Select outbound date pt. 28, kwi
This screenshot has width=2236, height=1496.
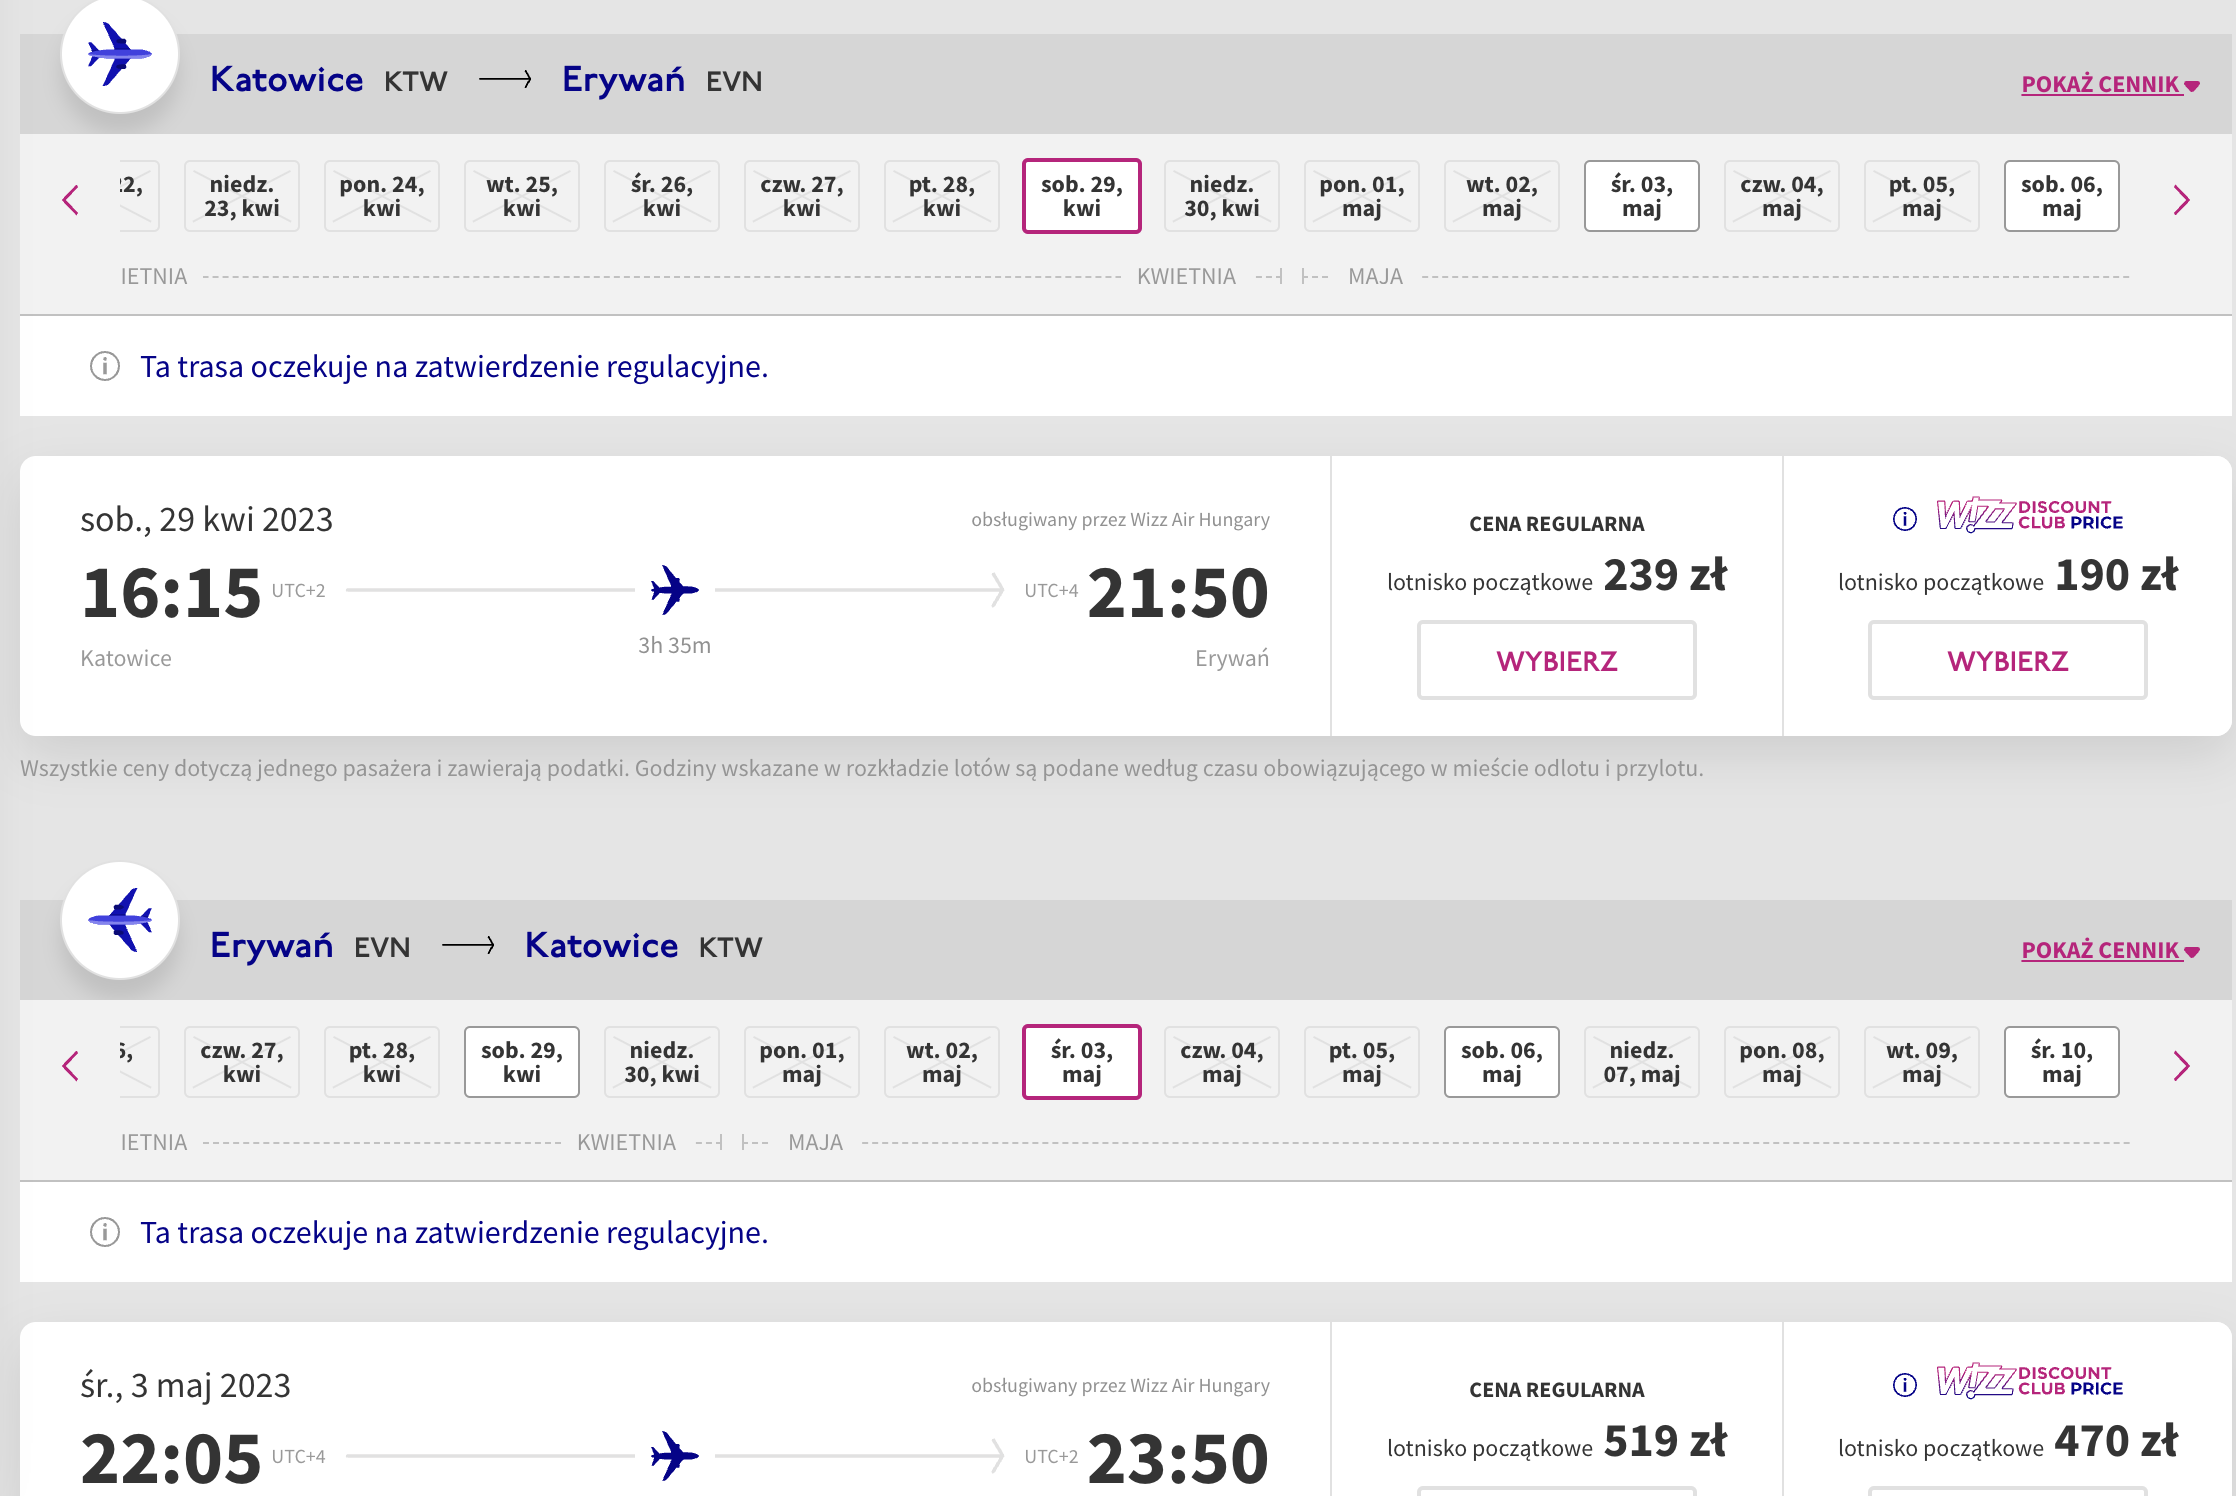pyautogui.click(x=942, y=196)
